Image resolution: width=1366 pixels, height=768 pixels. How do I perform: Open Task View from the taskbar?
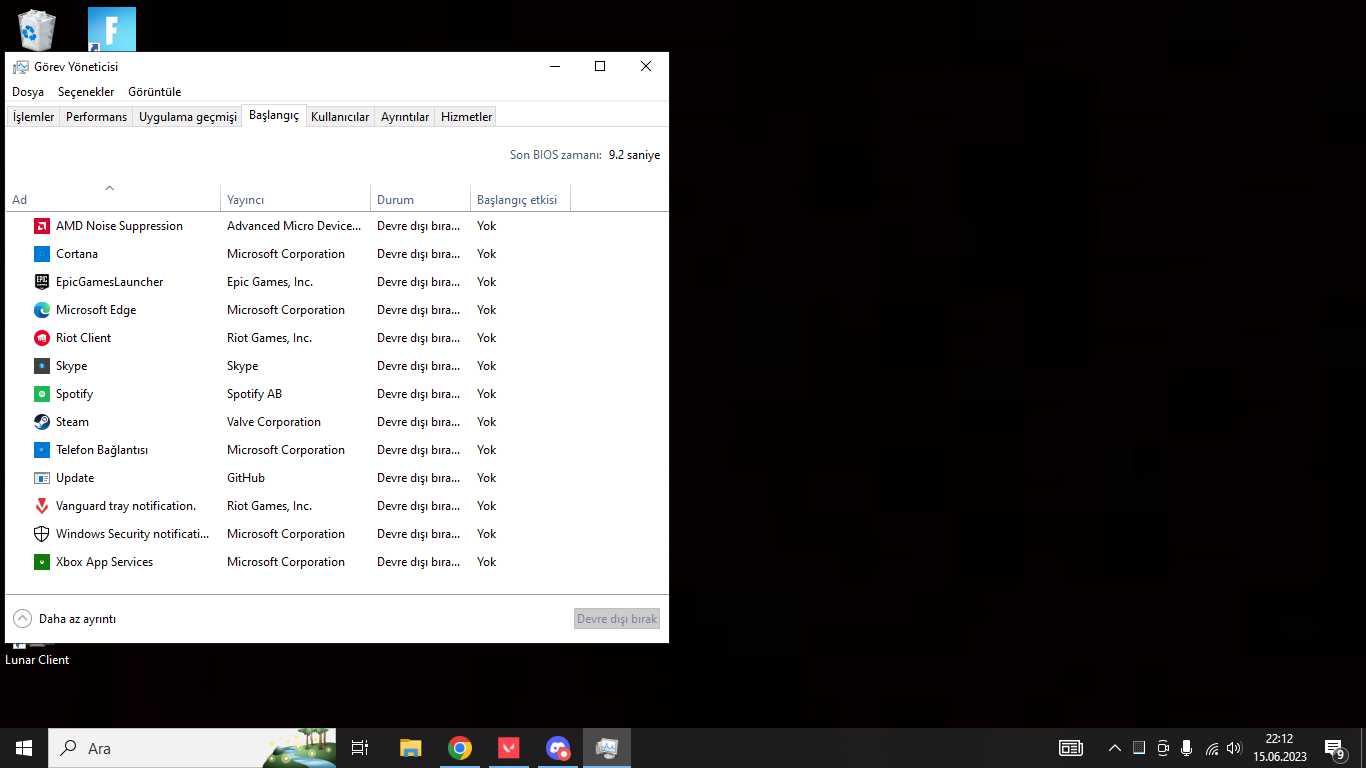[360, 748]
